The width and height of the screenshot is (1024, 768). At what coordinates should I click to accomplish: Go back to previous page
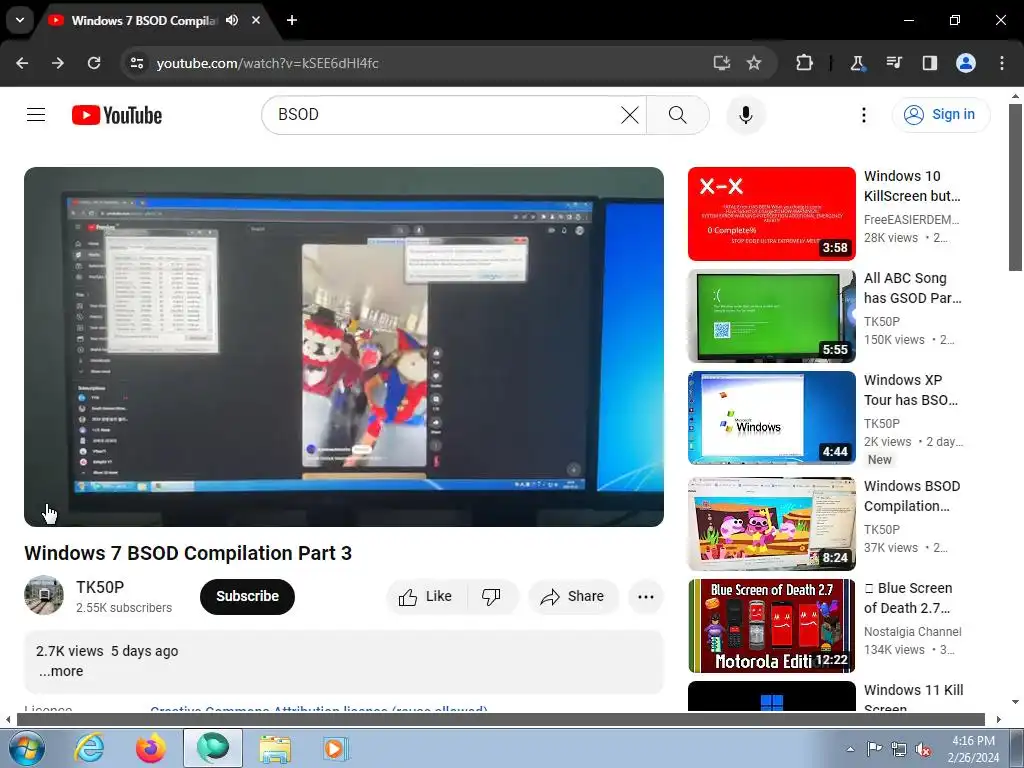click(22, 63)
